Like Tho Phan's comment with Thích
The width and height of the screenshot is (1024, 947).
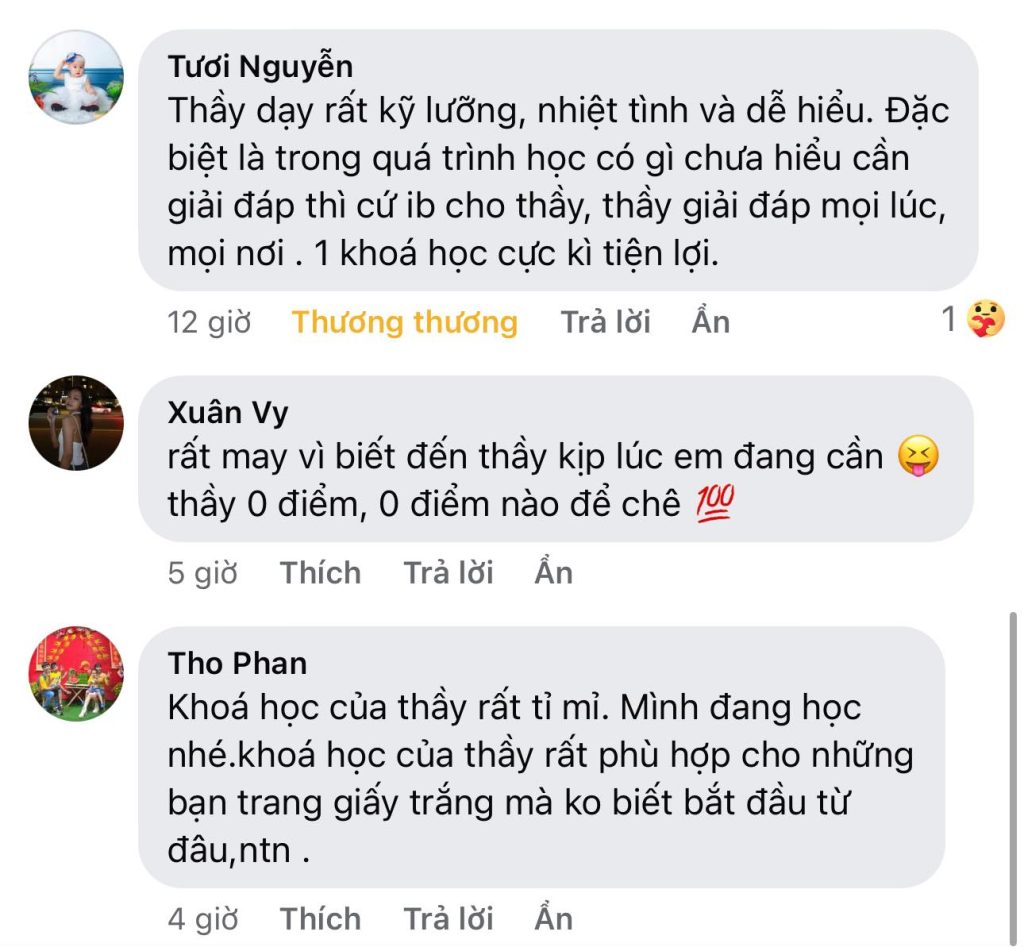point(320,919)
